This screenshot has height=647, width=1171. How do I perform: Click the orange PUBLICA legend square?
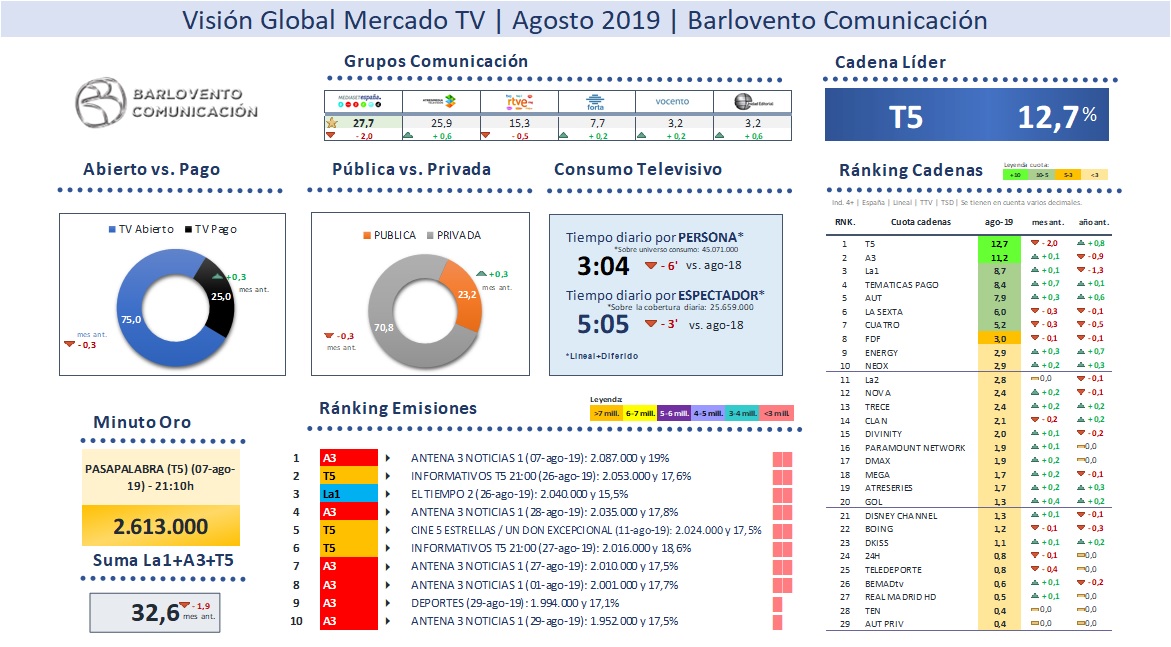(x=367, y=235)
